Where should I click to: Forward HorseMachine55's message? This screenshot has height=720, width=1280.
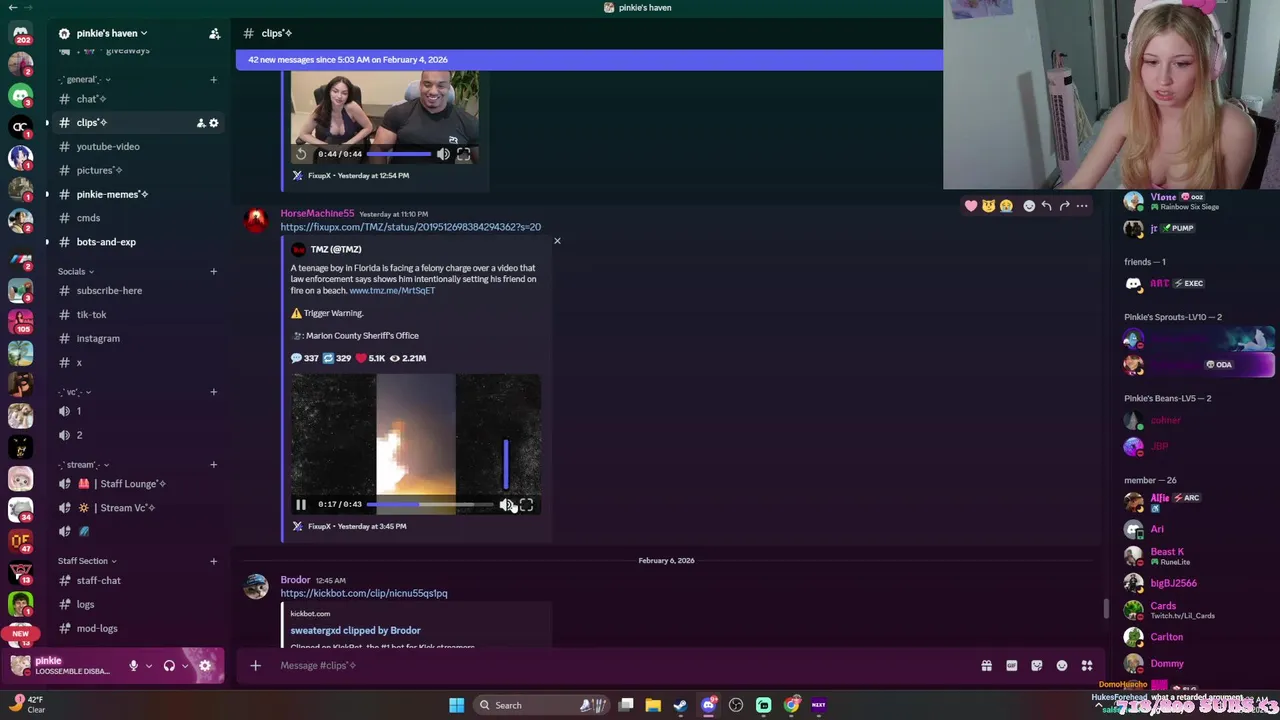1064,206
